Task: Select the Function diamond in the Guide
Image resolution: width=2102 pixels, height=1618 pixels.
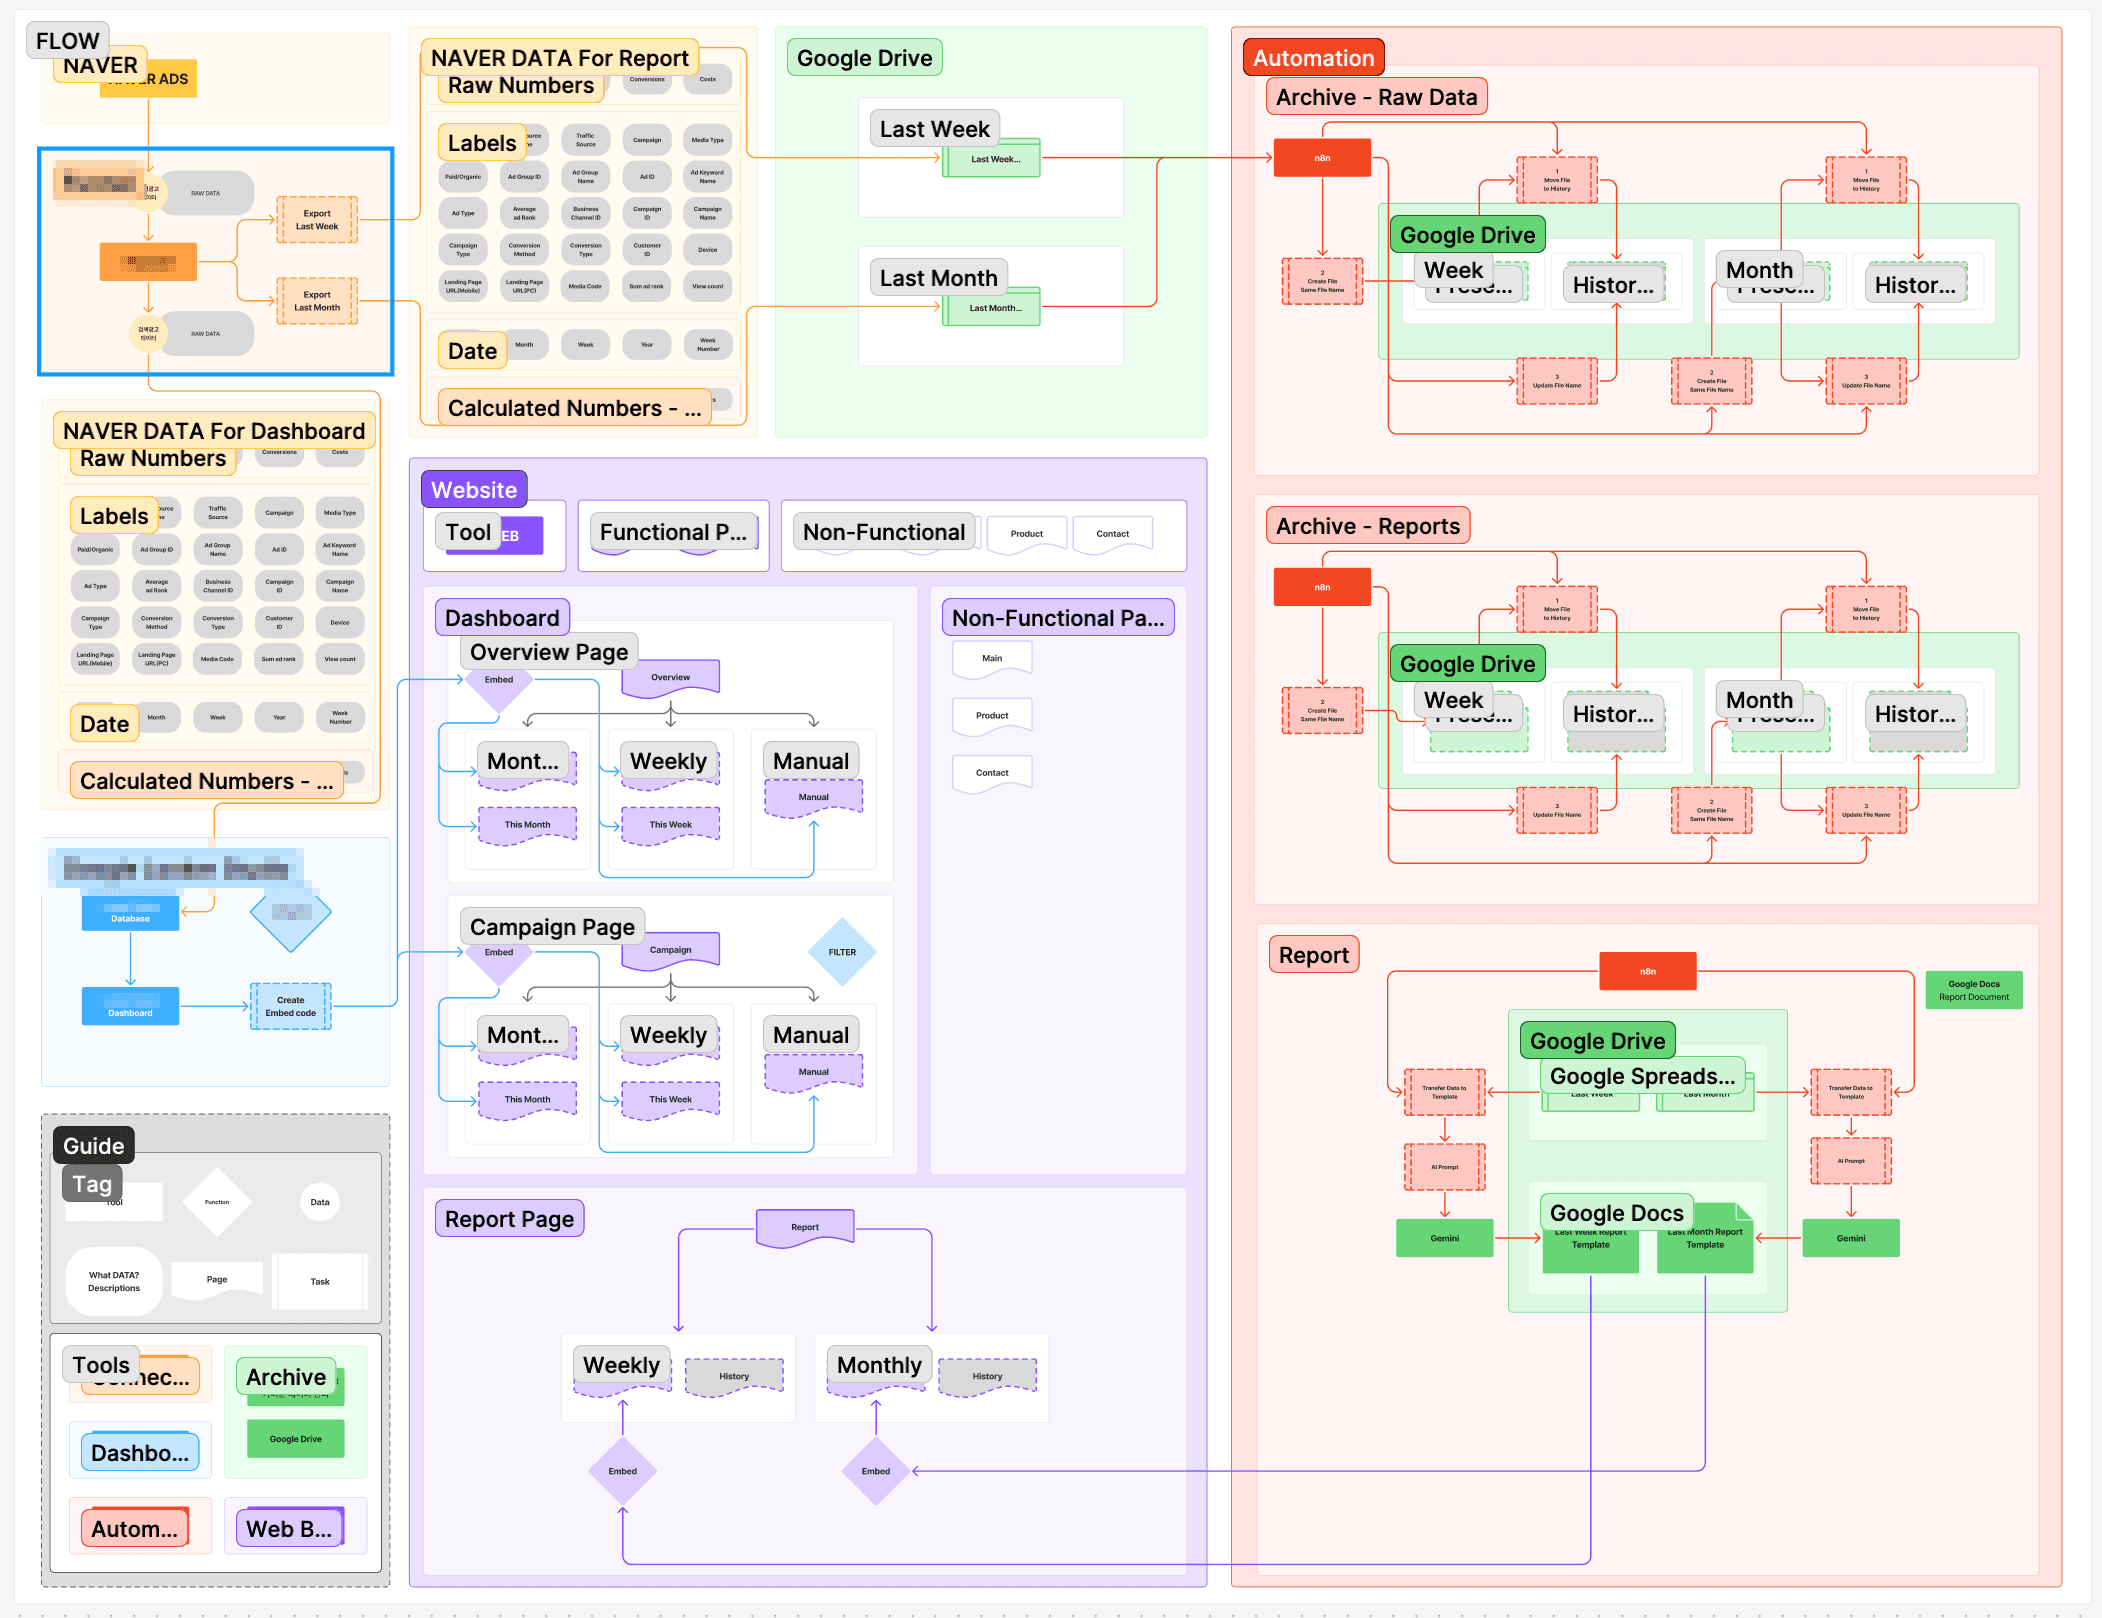Action: (x=217, y=1202)
